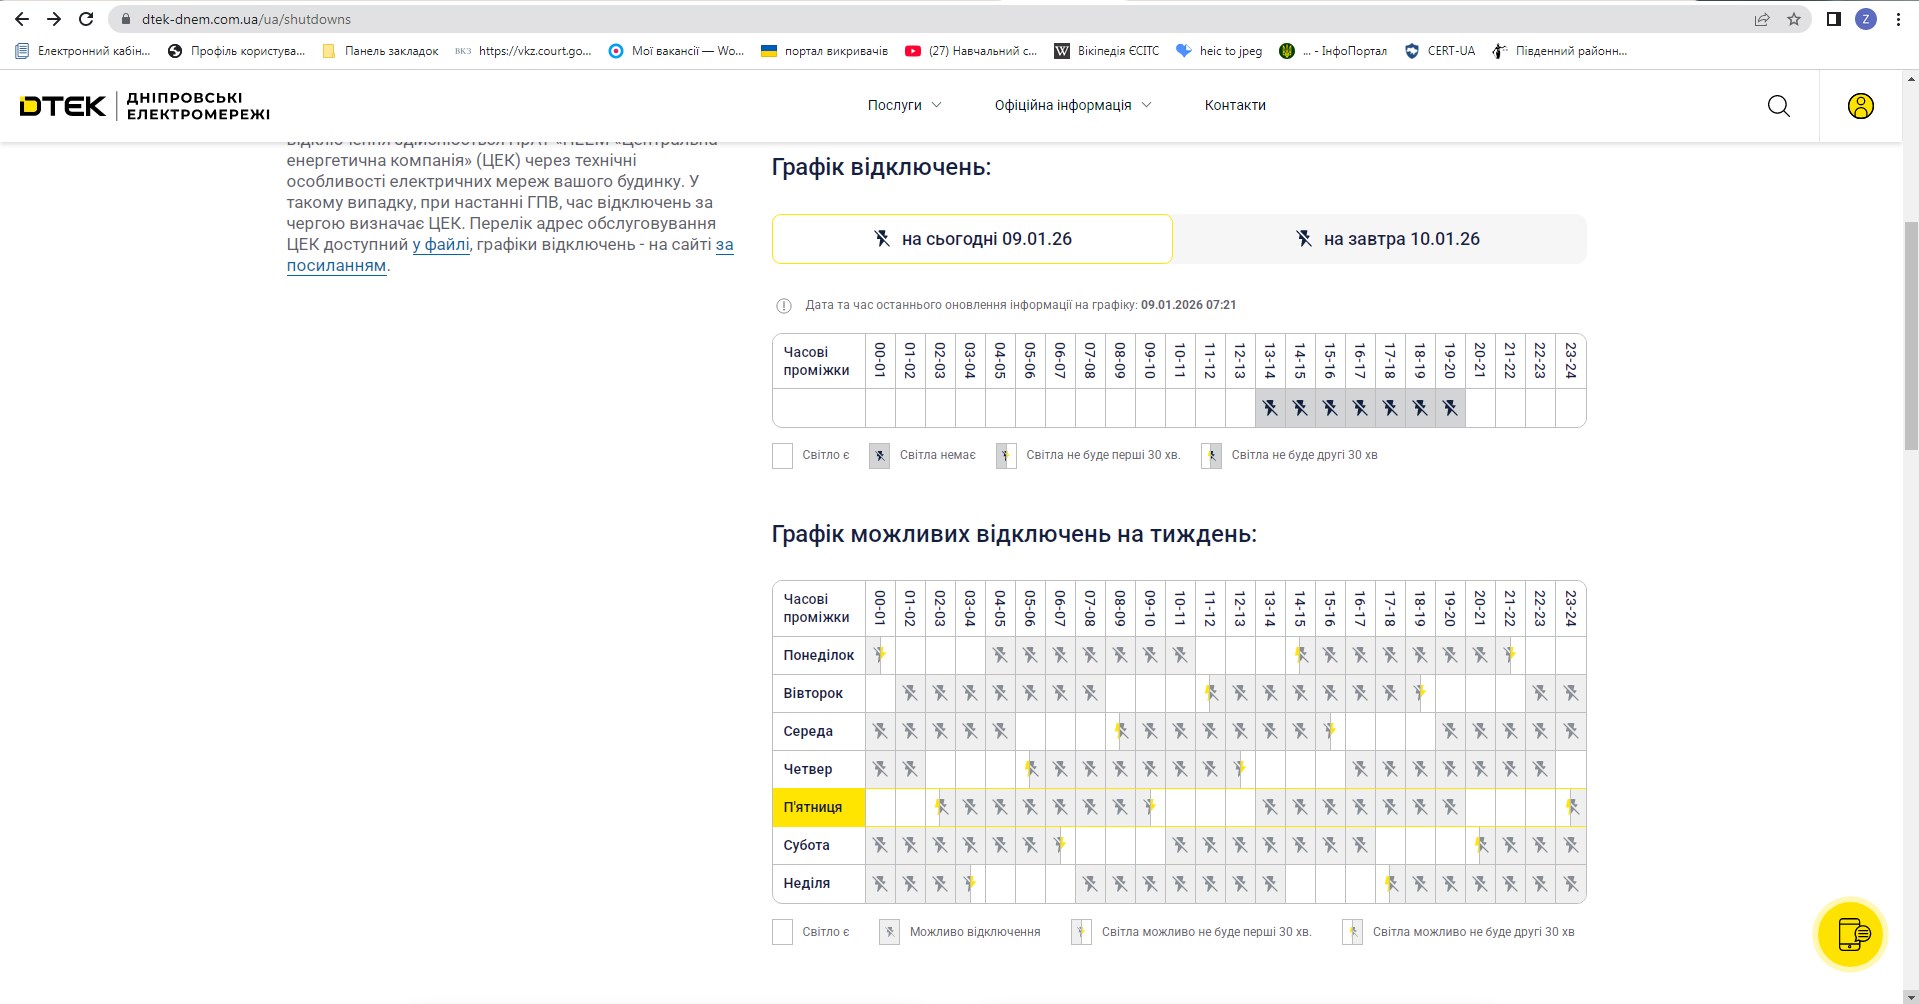1919x1004 pixels.
Task: Open the yellow user profile icon
Action: [1860, 106]
